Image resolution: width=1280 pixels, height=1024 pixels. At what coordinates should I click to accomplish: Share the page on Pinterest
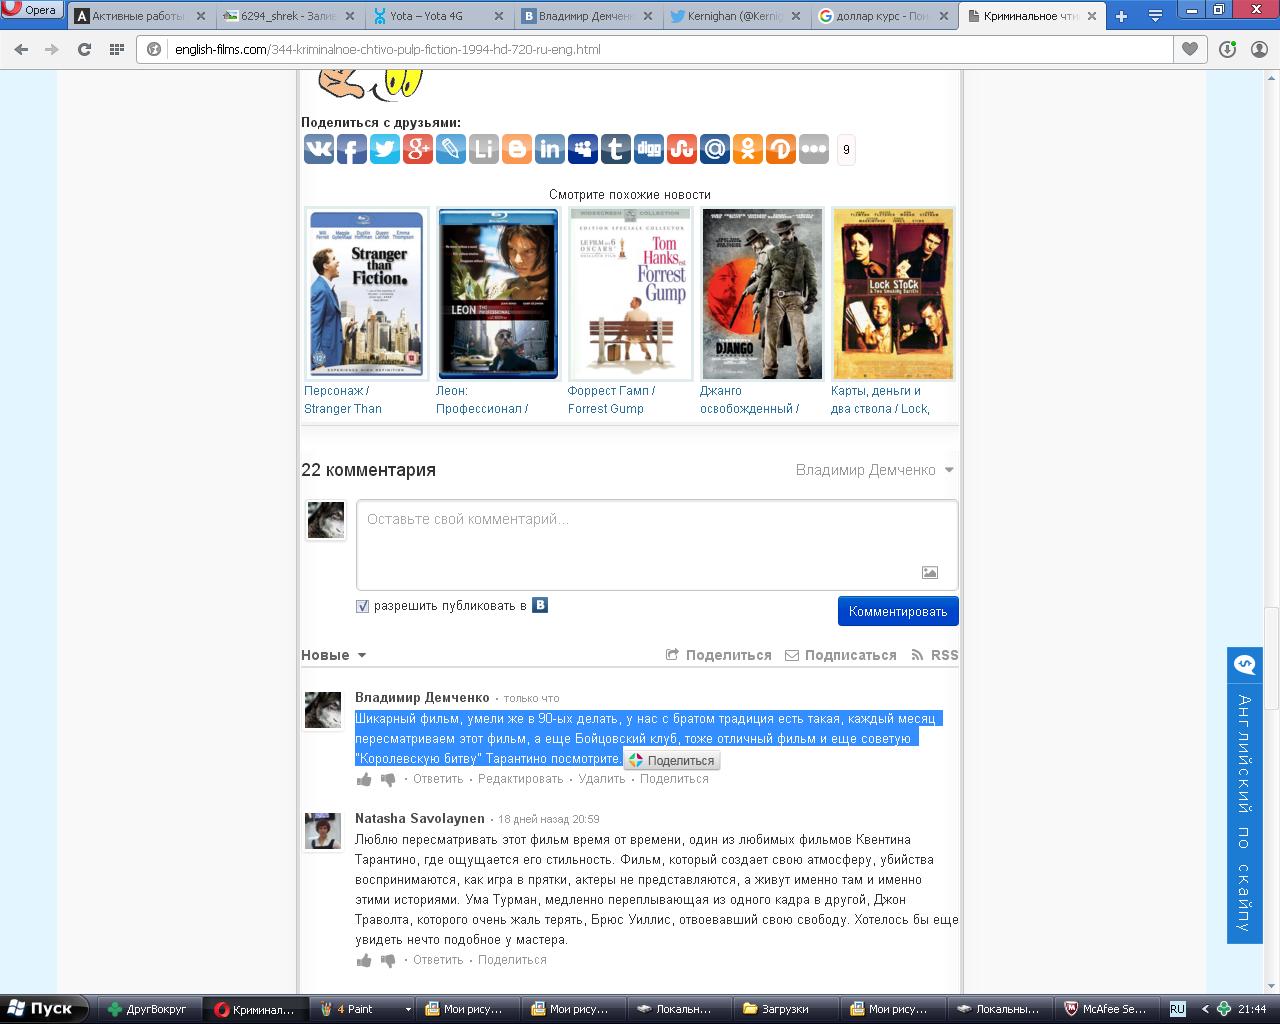[781, 149]
